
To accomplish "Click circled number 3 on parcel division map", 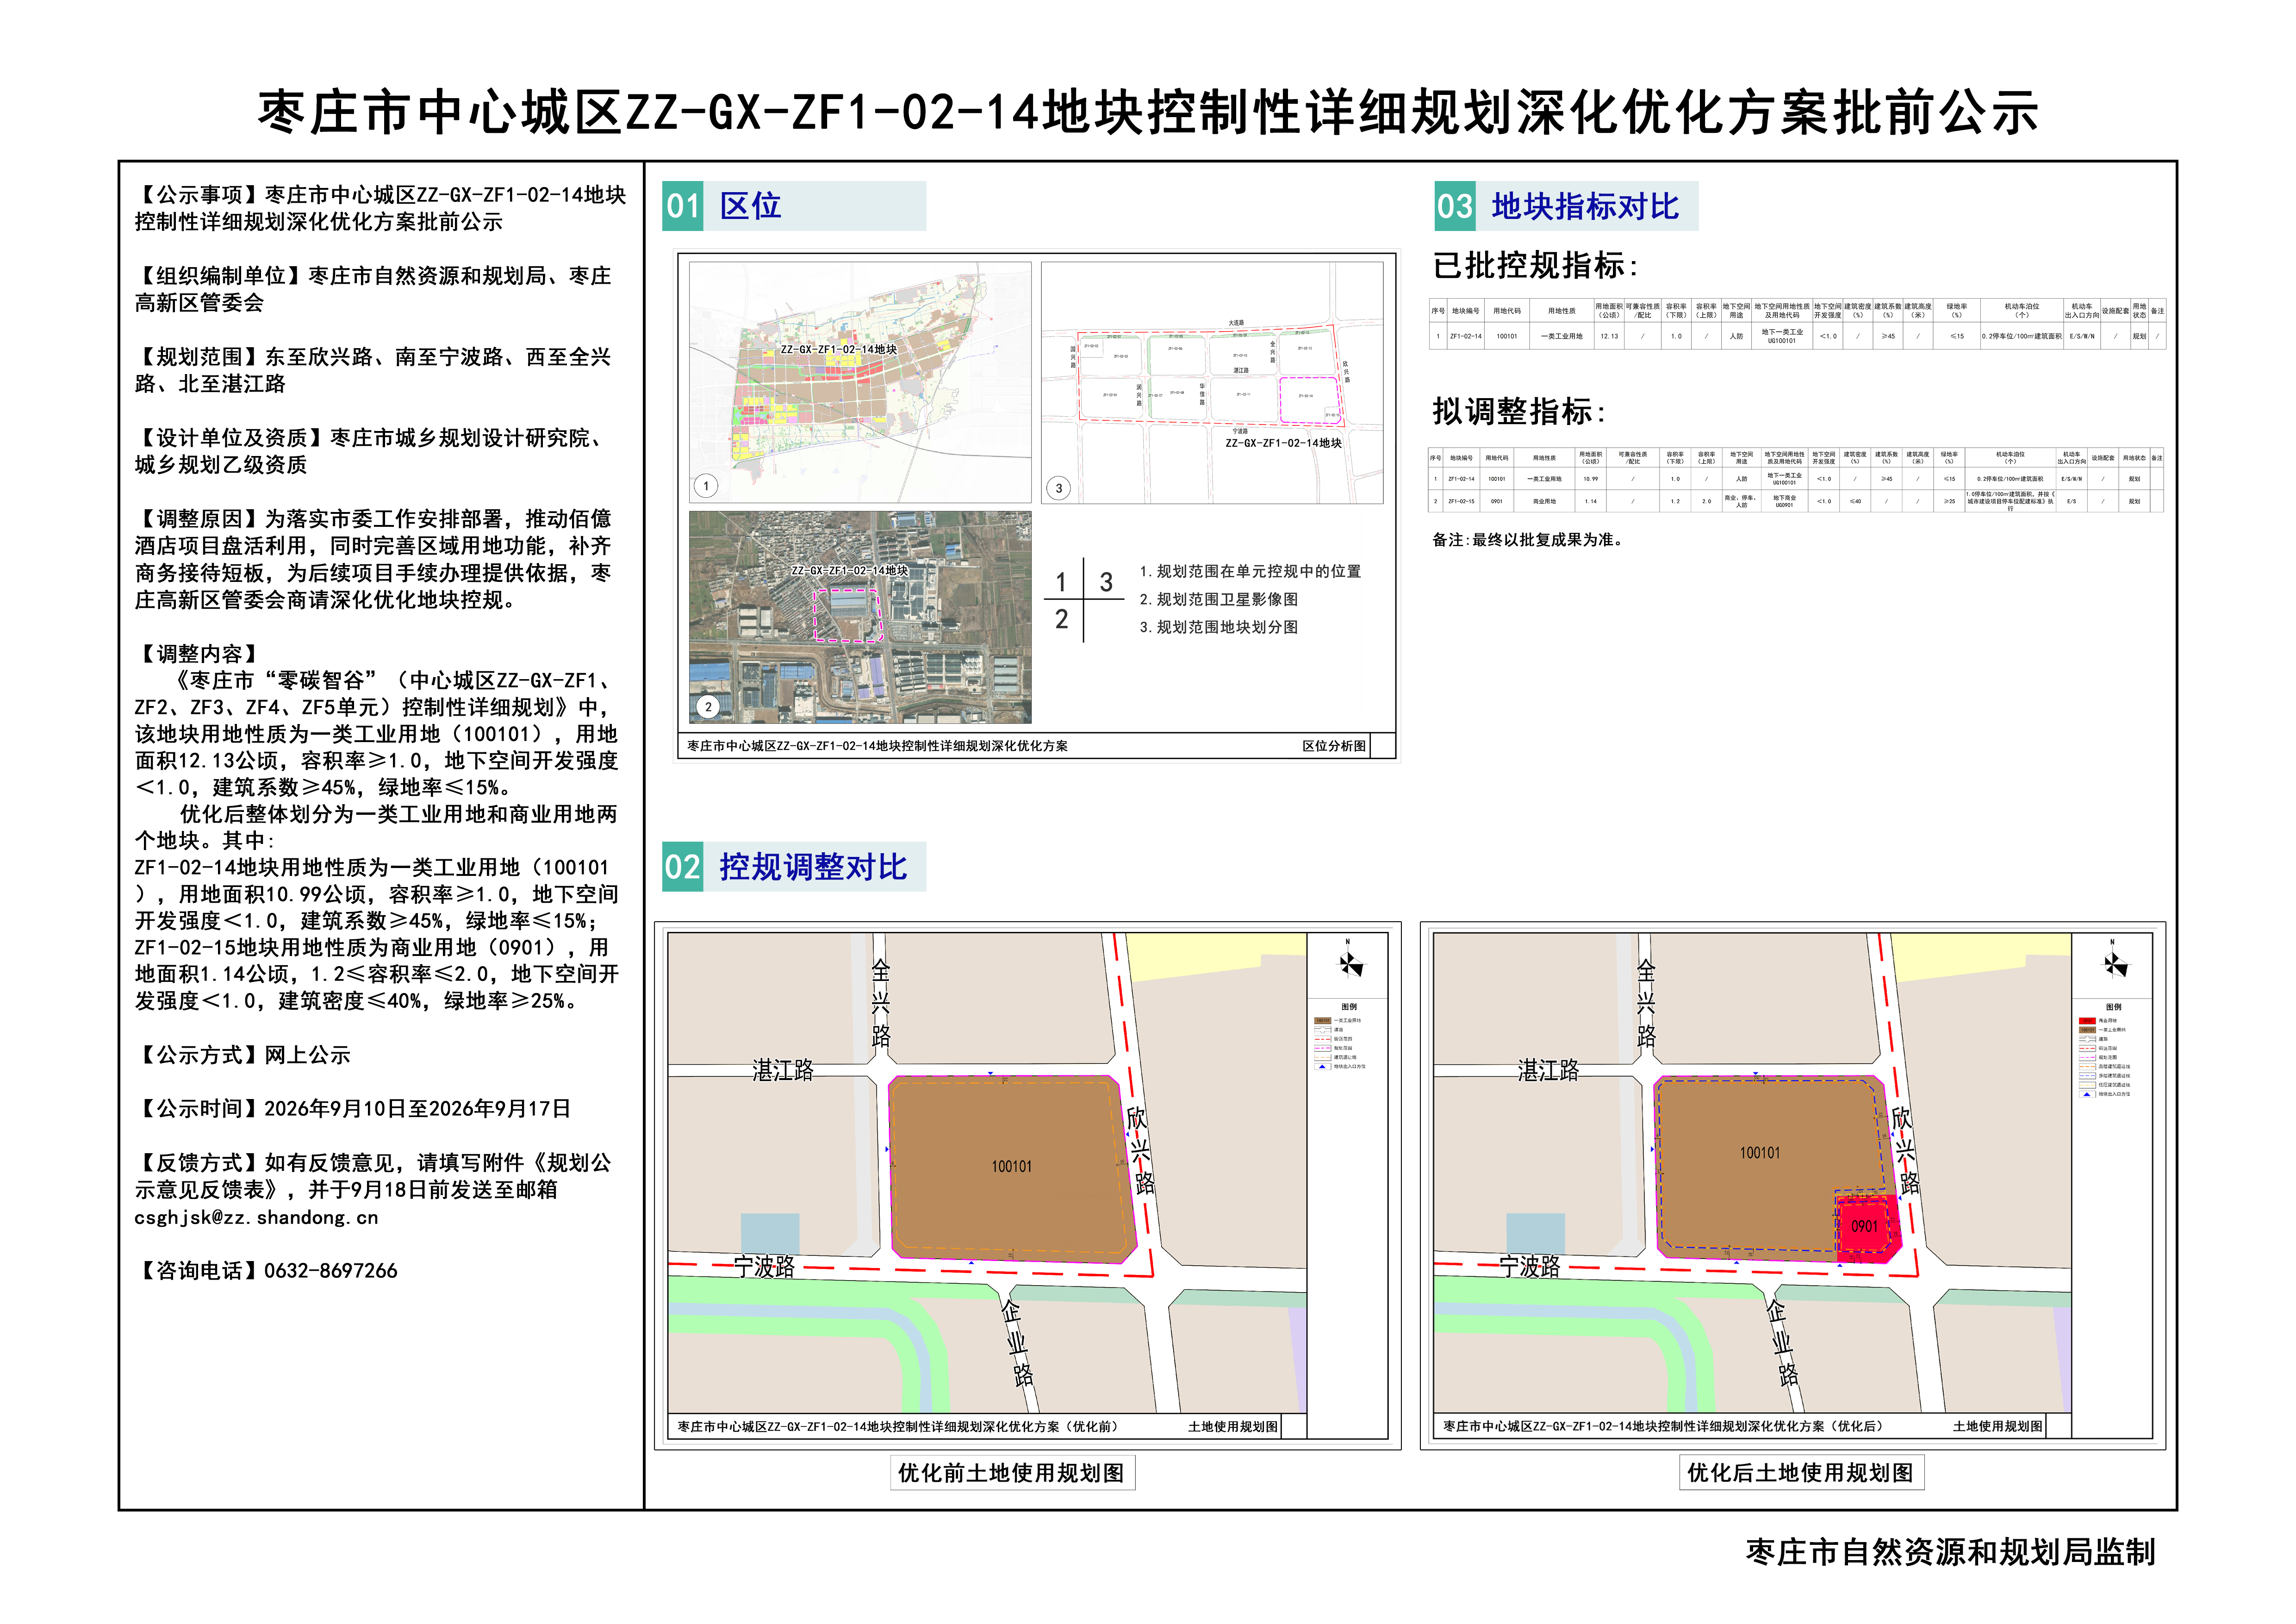I will [x=1059, y=488].
